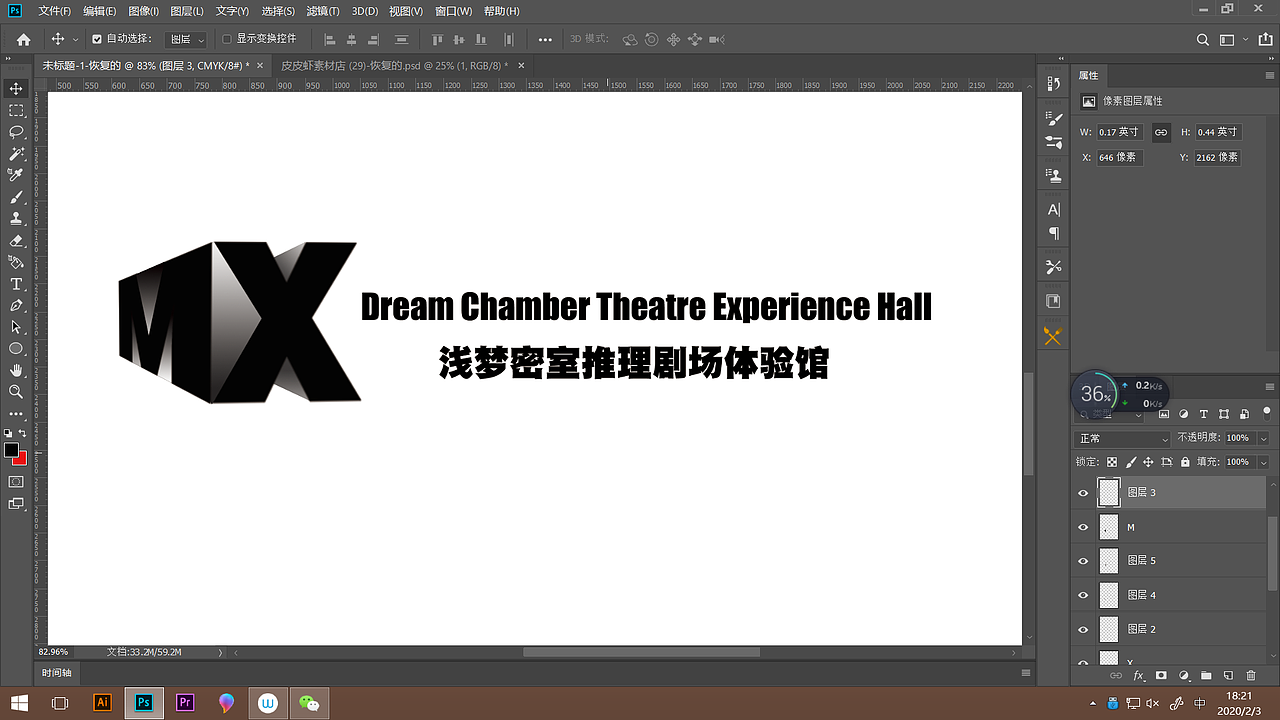Create new fill or adjustment layer icon
The width and height of the screenshot is (1280, 720).
point(1184,676)
